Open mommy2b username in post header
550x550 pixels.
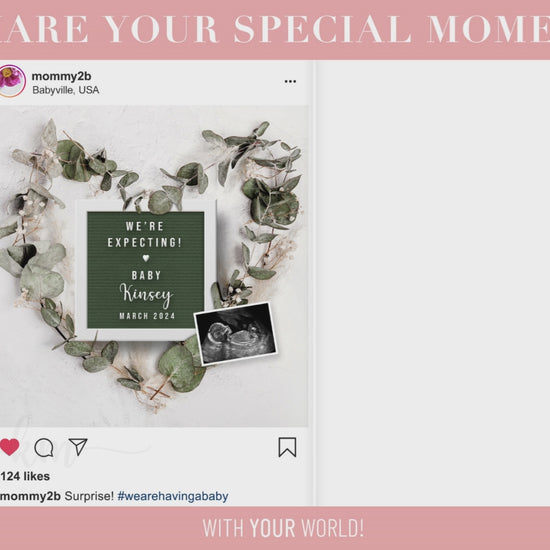click(61, 76)
